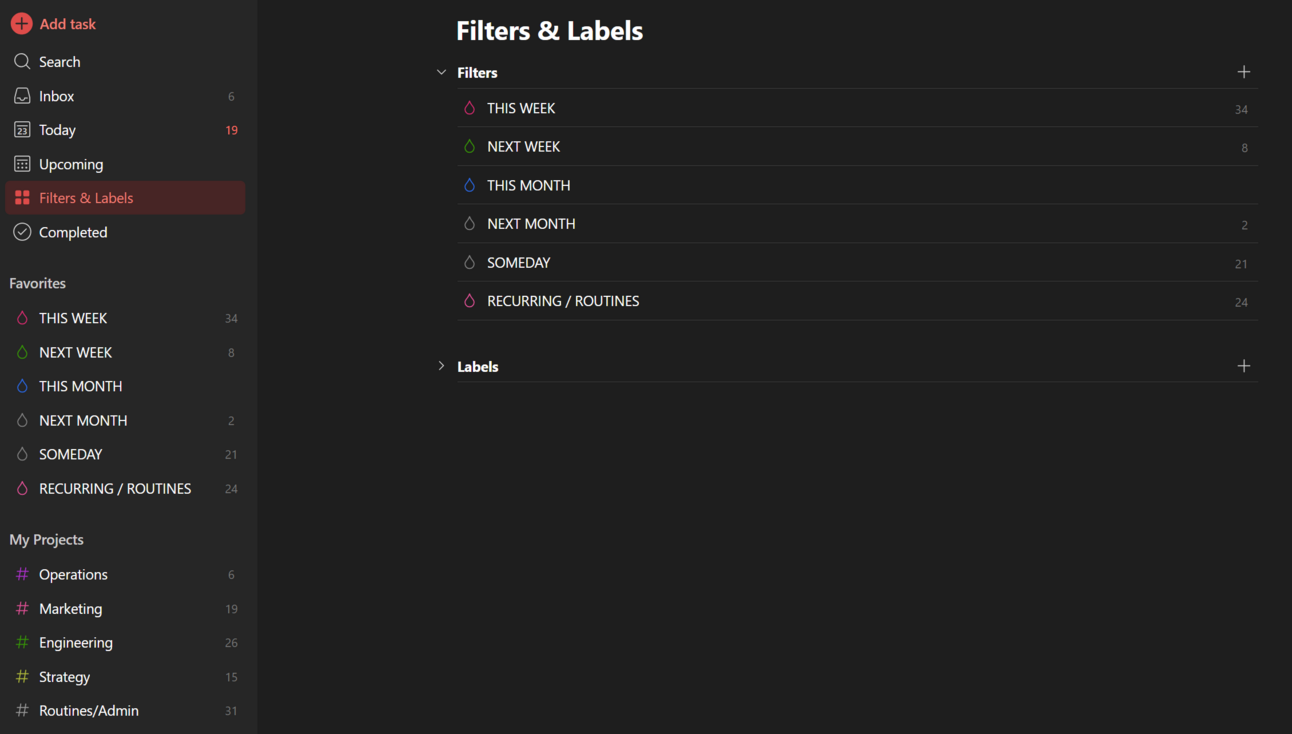Image resolution: width=1292 pixels, height=734 pixels.
Task: Click the Add task plus icon
Action: [x=21, y=23]
